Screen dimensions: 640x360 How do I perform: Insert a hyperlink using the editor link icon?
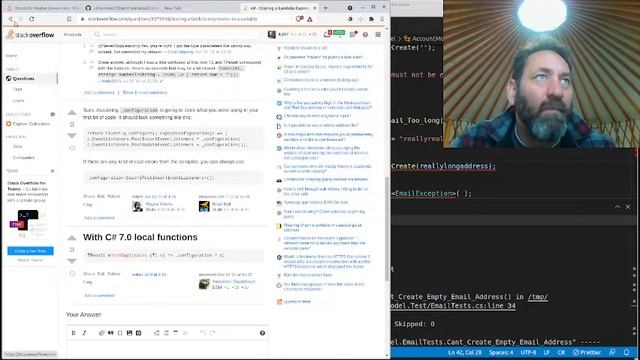point(102,333)
